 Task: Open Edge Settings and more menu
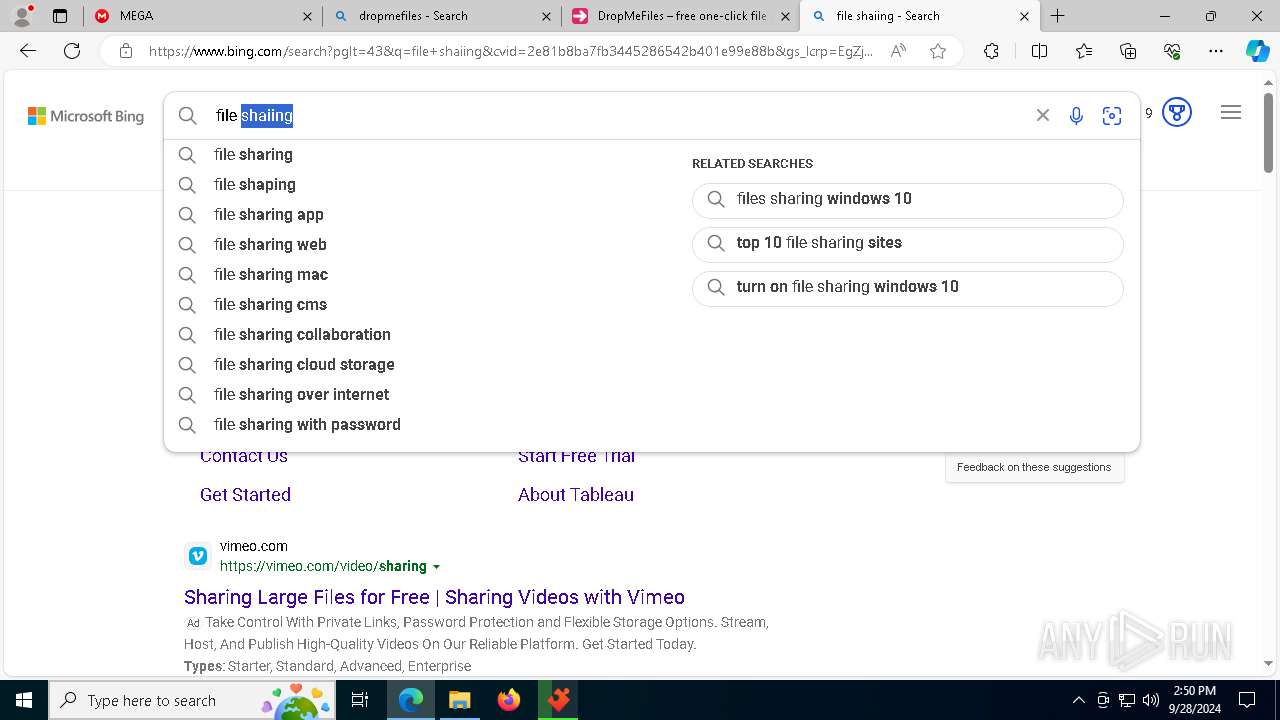click(1216, 51)
